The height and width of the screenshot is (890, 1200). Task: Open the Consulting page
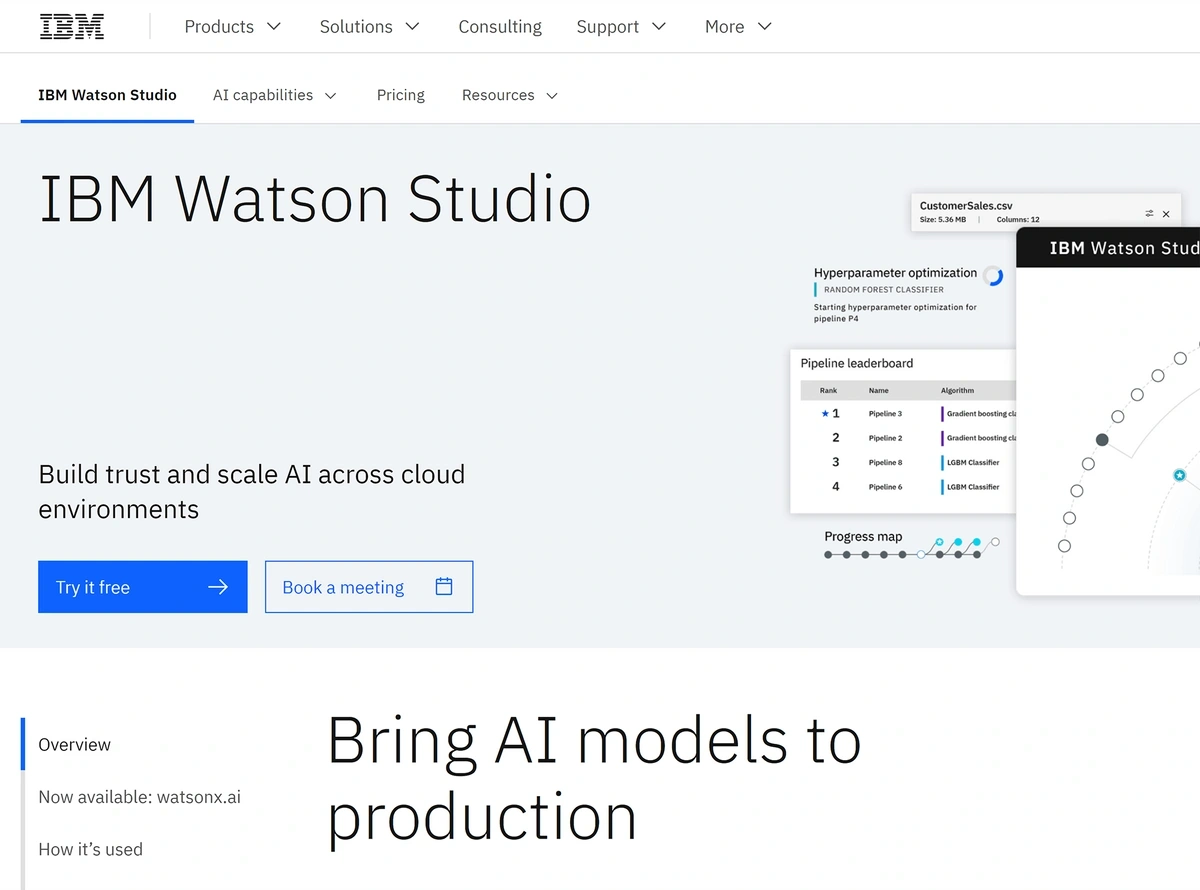[x=500, y=27]
